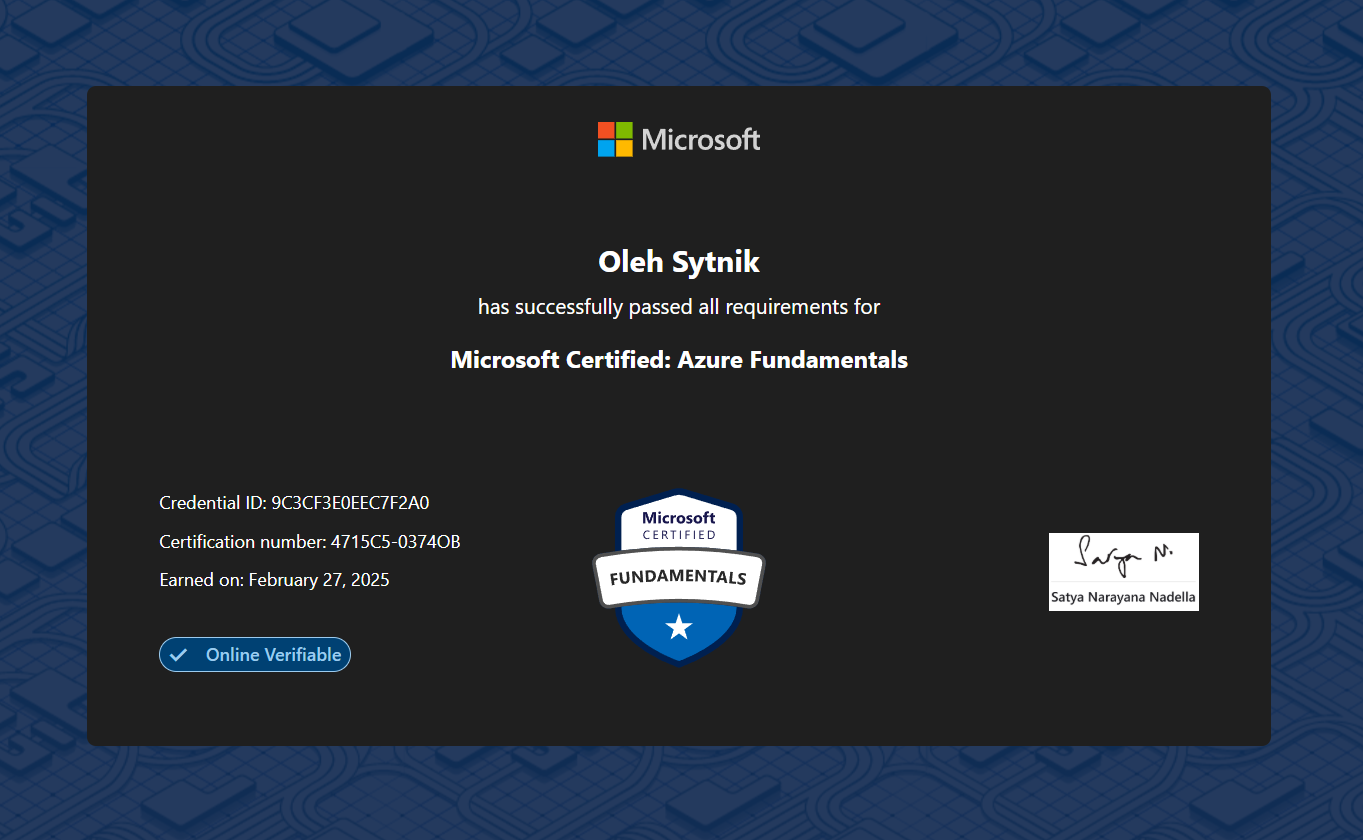Click the Microsoft wordmark text
The height and width of the screenshot is (840, 1363).
point(701,140)
